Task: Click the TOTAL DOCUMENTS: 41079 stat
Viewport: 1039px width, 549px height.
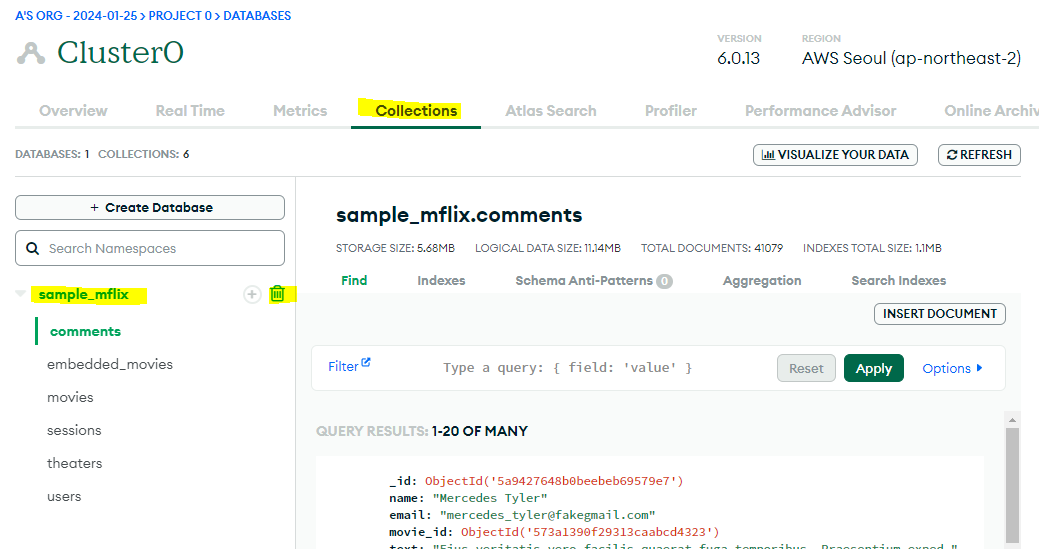Action: 712,248
